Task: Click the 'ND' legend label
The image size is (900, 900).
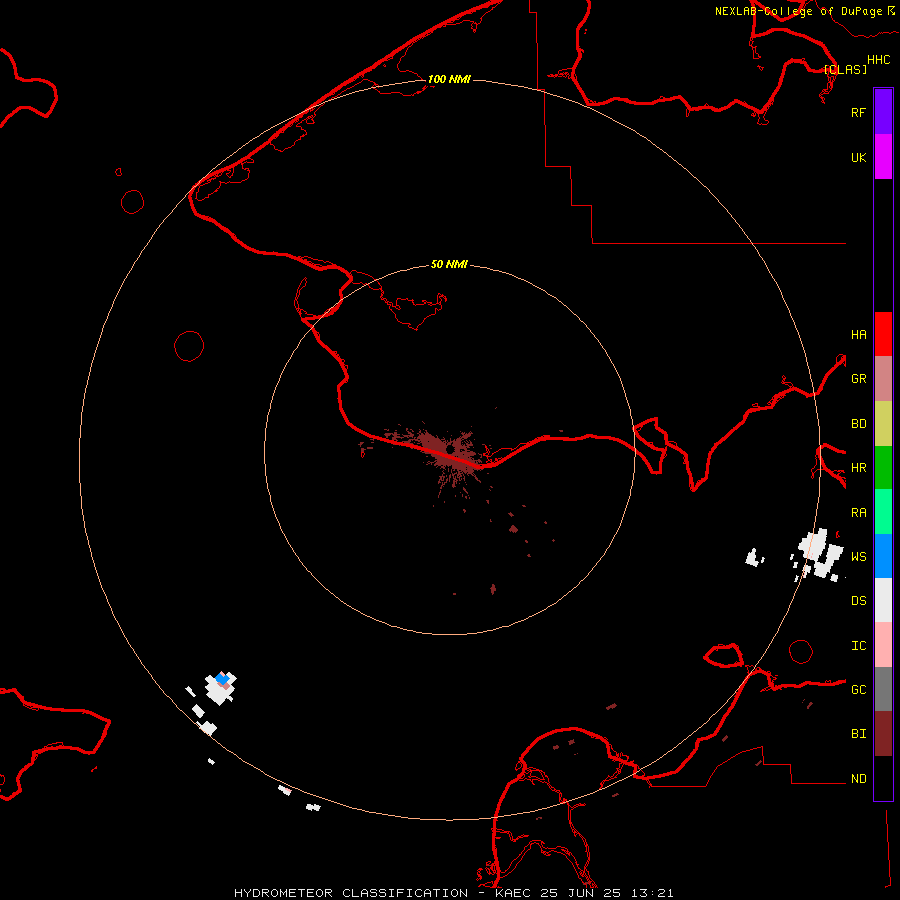Action: pos(858,779)
